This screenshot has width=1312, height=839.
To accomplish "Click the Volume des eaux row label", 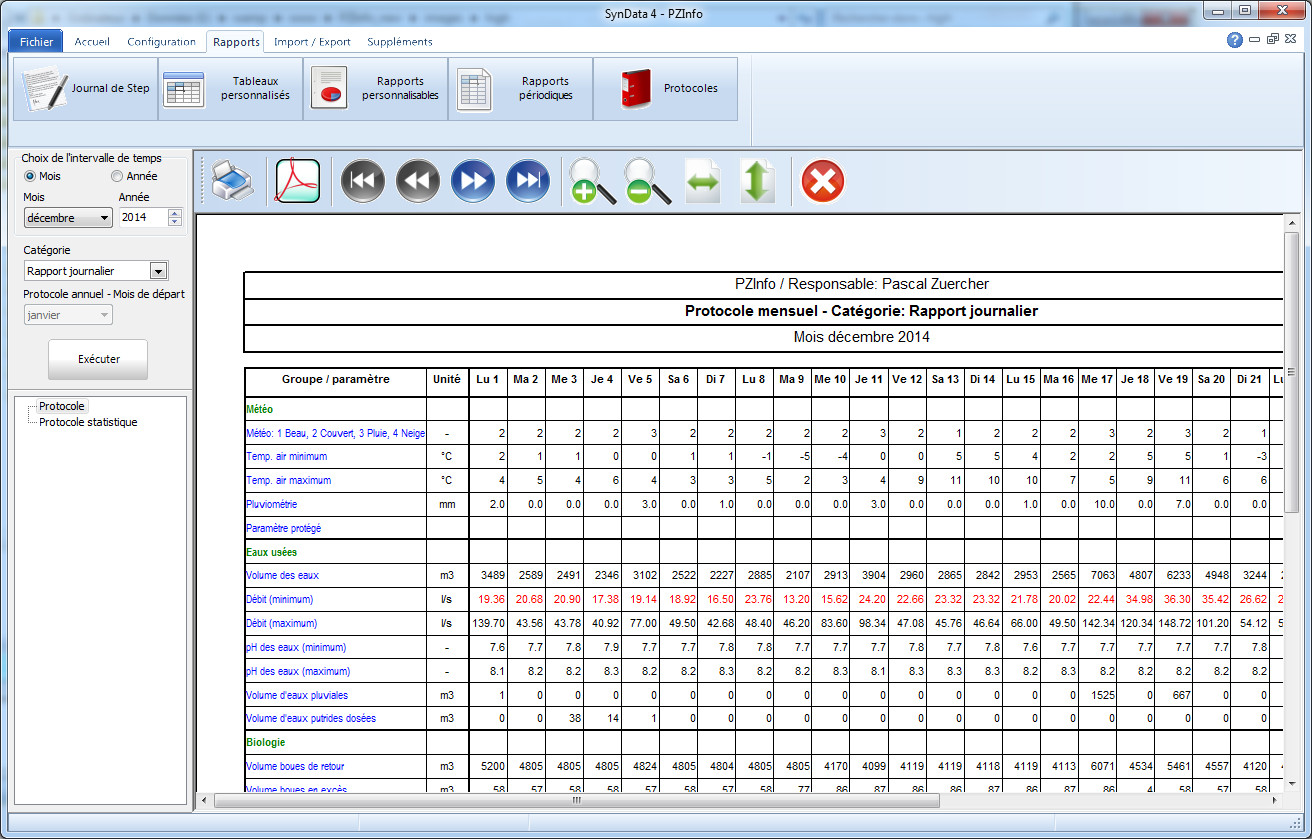I will click(x=283, y=576).
